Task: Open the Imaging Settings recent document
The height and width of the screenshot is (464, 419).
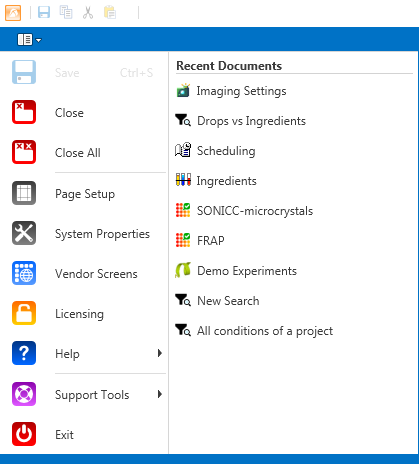Action: tap(231, 91)
